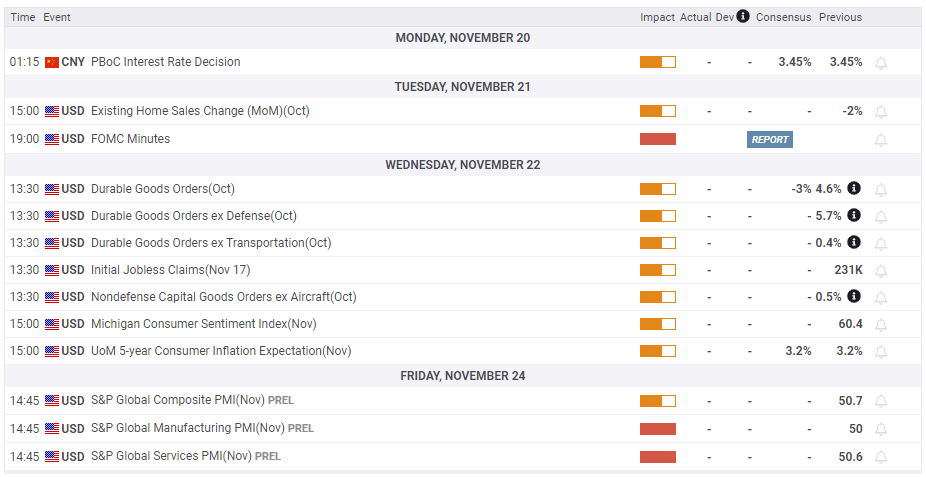Click bell icon for Existing Home Sales Change
The height and width of the screenshot is (477, 926).
coord(881,112)
